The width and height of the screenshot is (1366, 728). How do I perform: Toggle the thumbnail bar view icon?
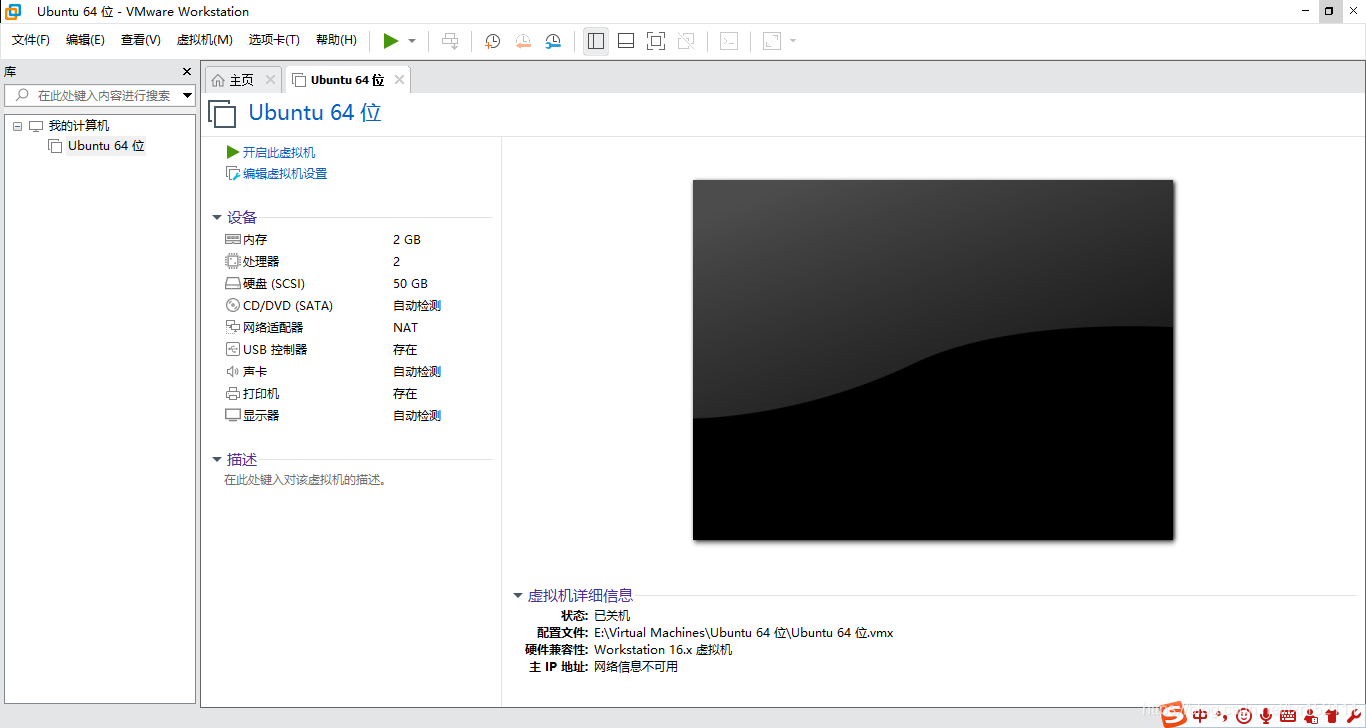[x=626, y=41]
